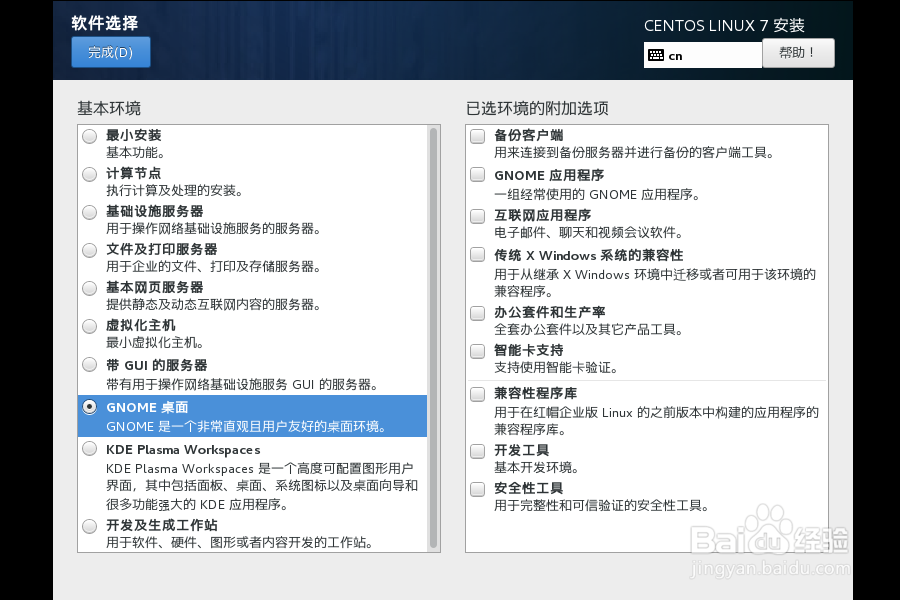
Task: Select the 计算节点 environment
Action: coord(89,174)
